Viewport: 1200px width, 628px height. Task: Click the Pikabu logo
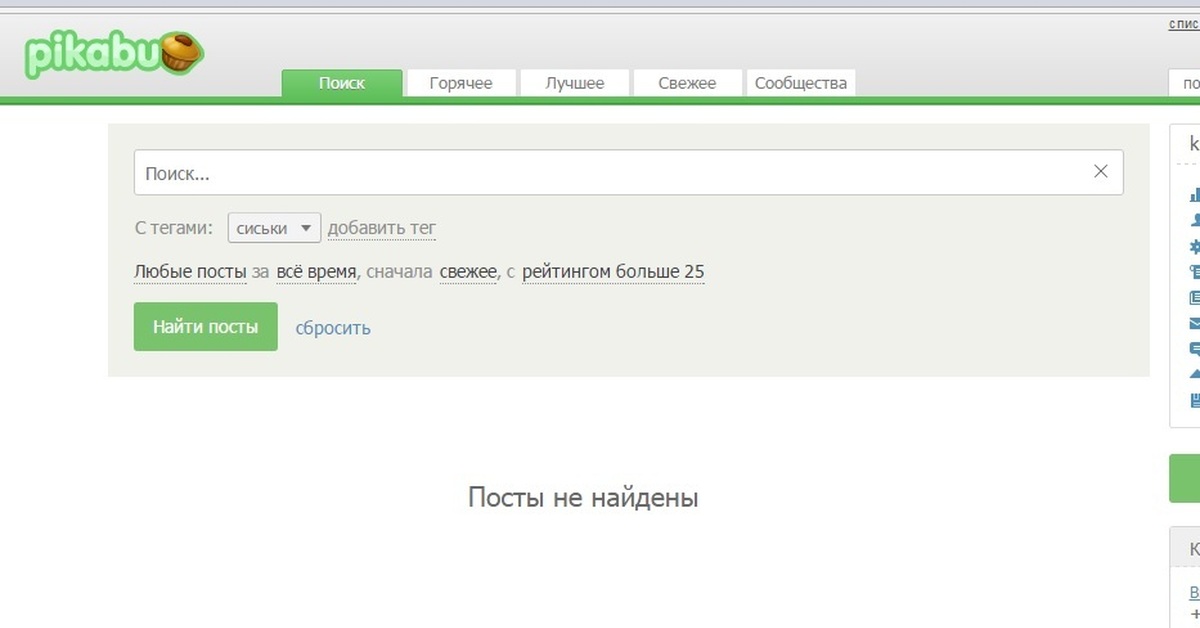coord(113,55)
